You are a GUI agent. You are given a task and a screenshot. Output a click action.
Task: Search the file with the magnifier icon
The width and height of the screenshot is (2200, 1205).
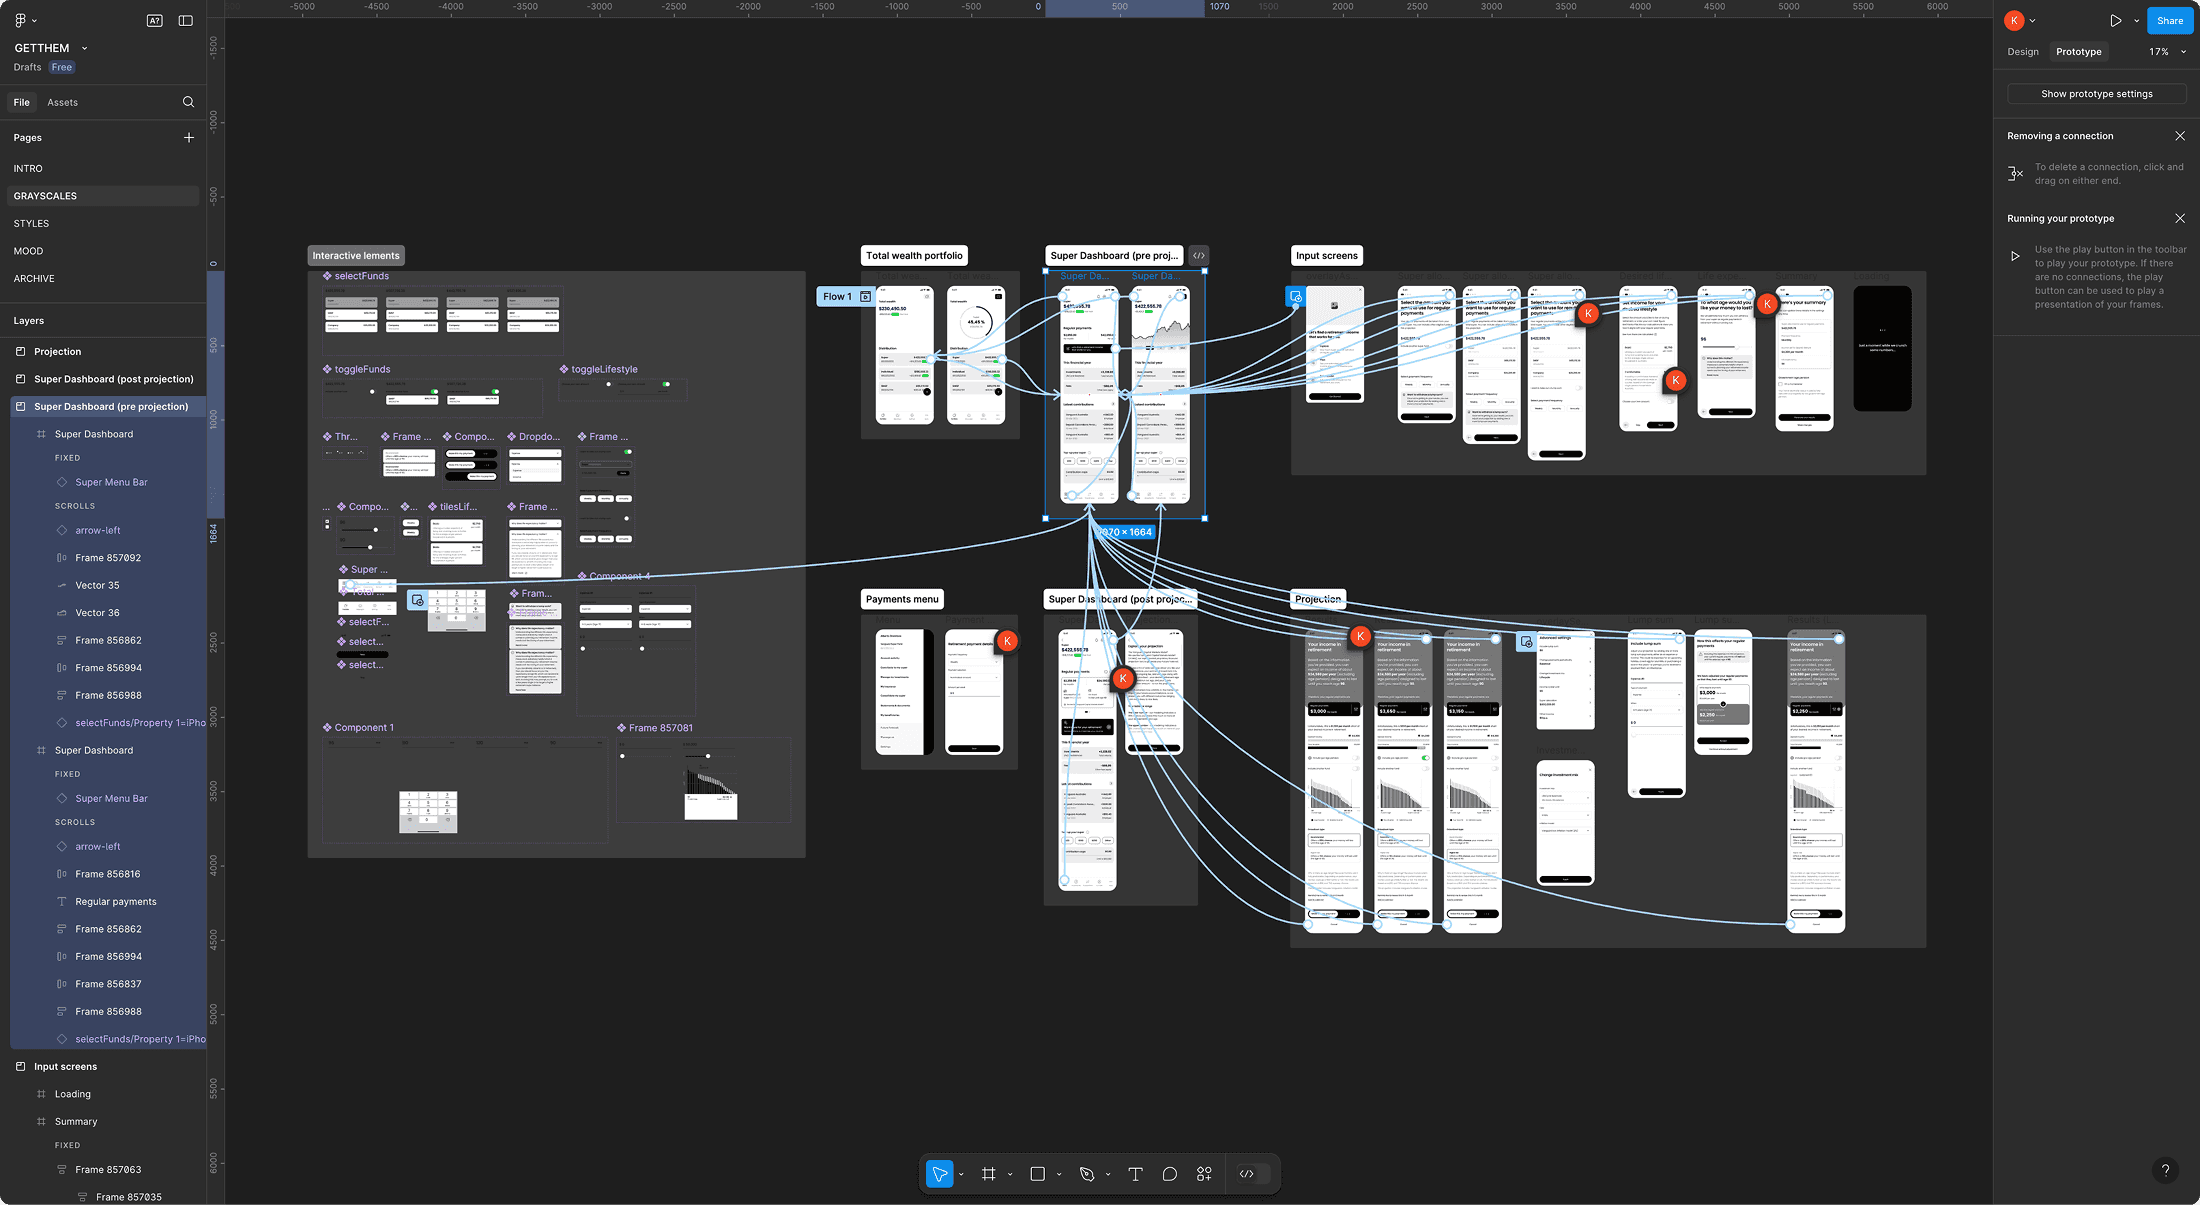pos(188,102)
